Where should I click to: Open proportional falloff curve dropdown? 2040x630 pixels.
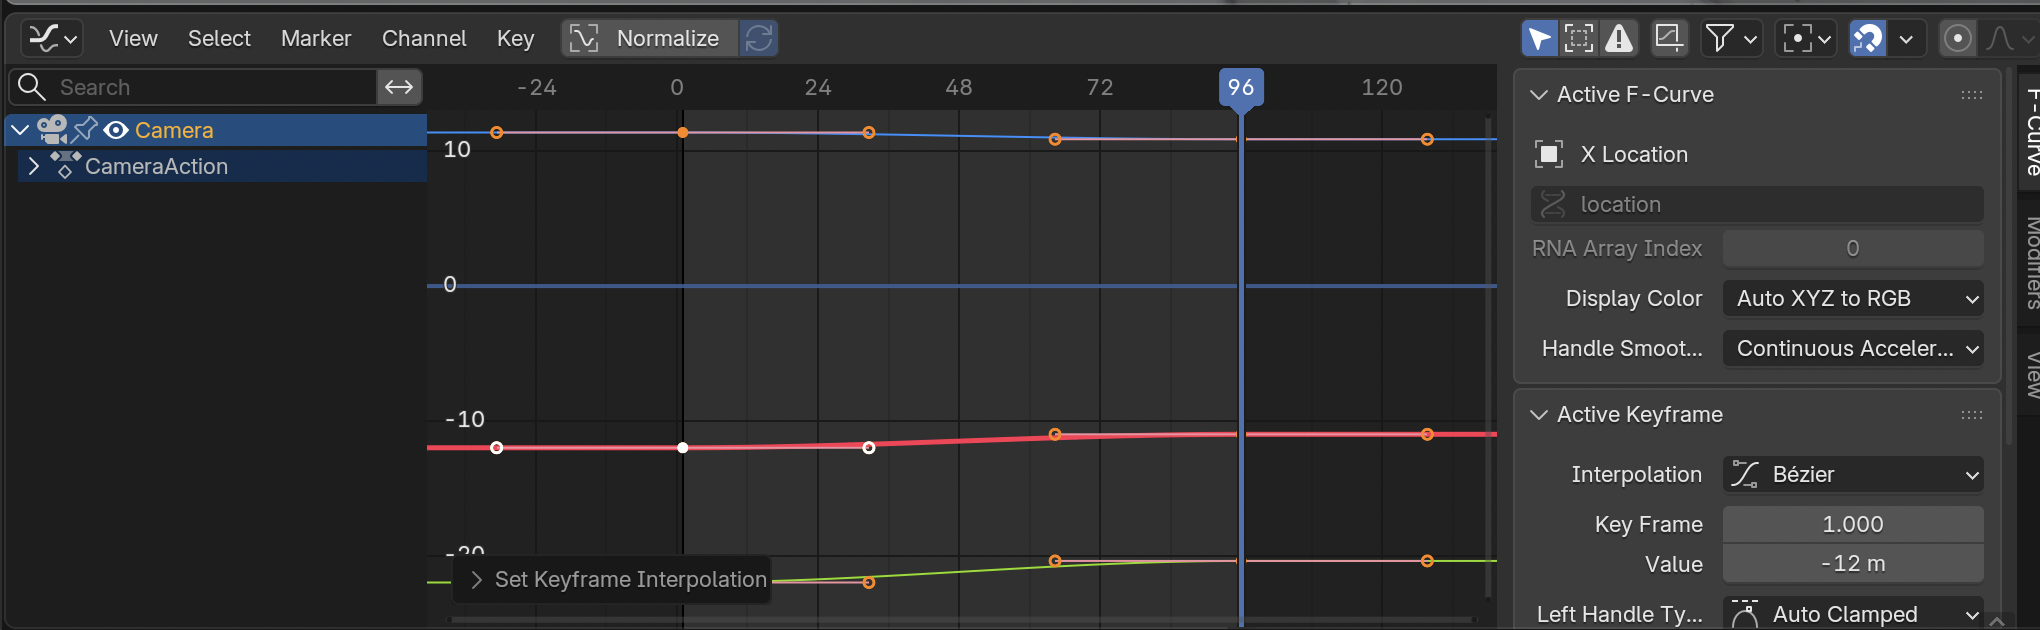[x=2010, y=39]
